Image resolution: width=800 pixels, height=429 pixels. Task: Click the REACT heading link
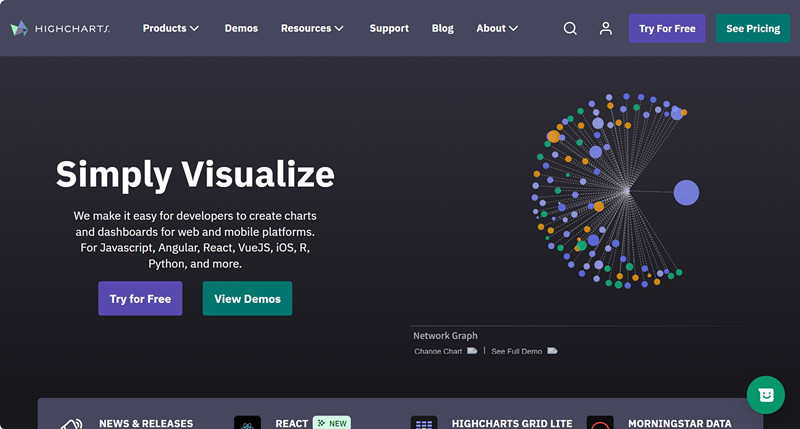[x=292, y=423]
